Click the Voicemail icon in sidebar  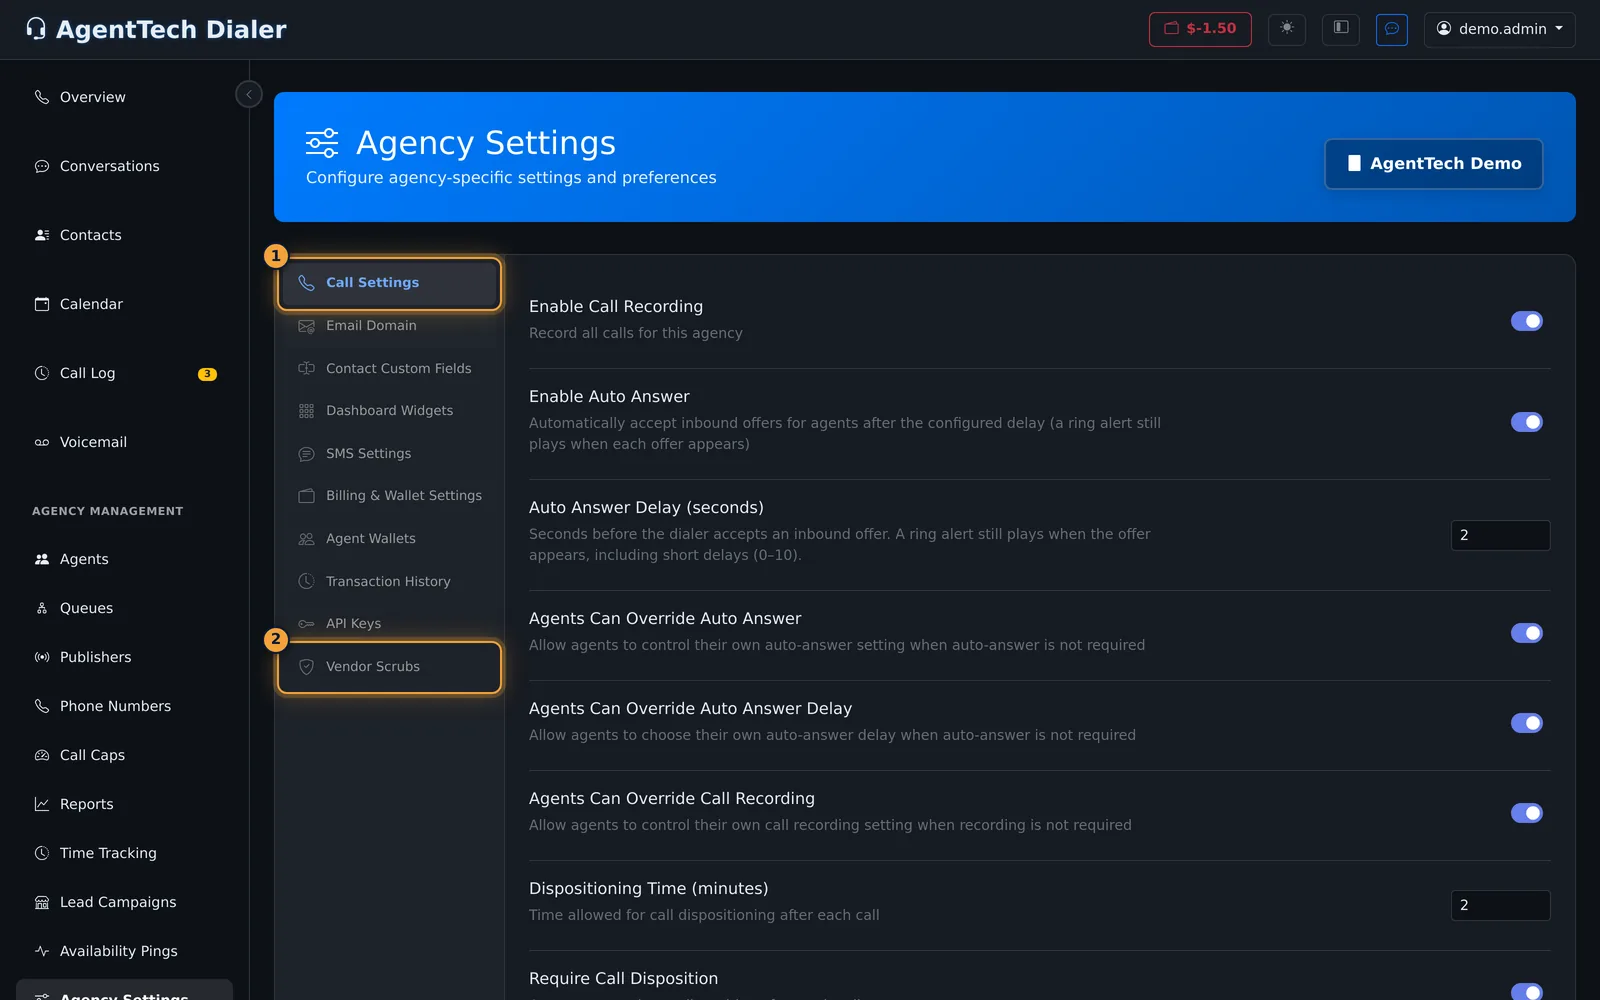coord(42,442)
